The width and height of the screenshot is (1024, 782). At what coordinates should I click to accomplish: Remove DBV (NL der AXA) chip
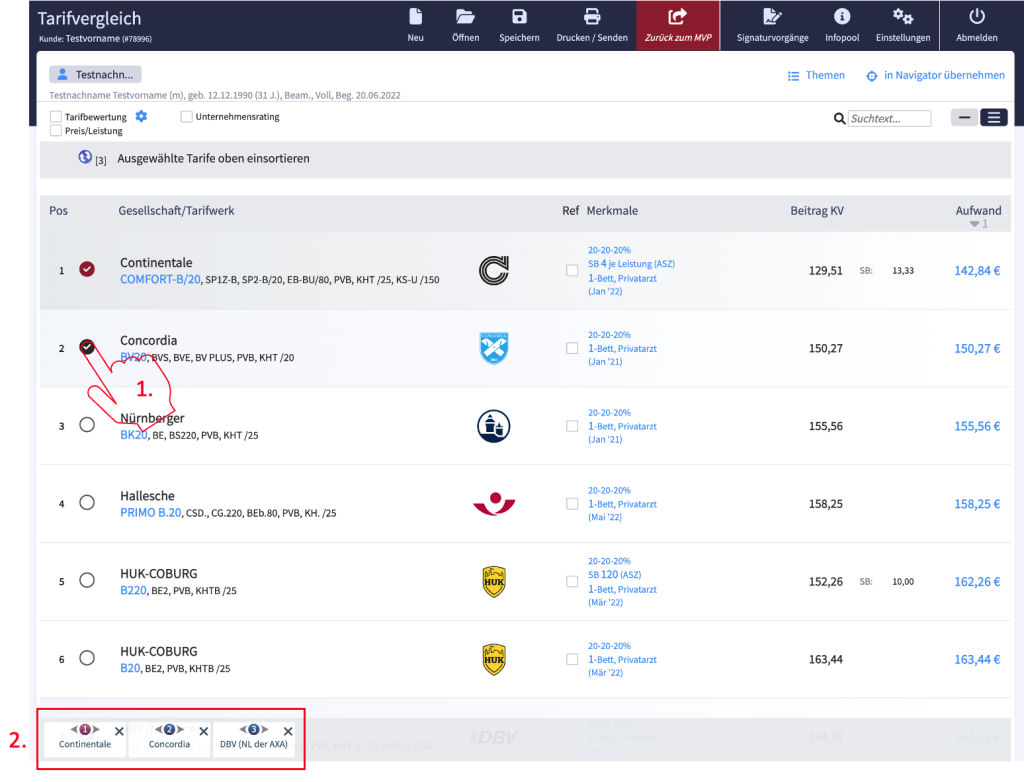click(x=288, y=732)
